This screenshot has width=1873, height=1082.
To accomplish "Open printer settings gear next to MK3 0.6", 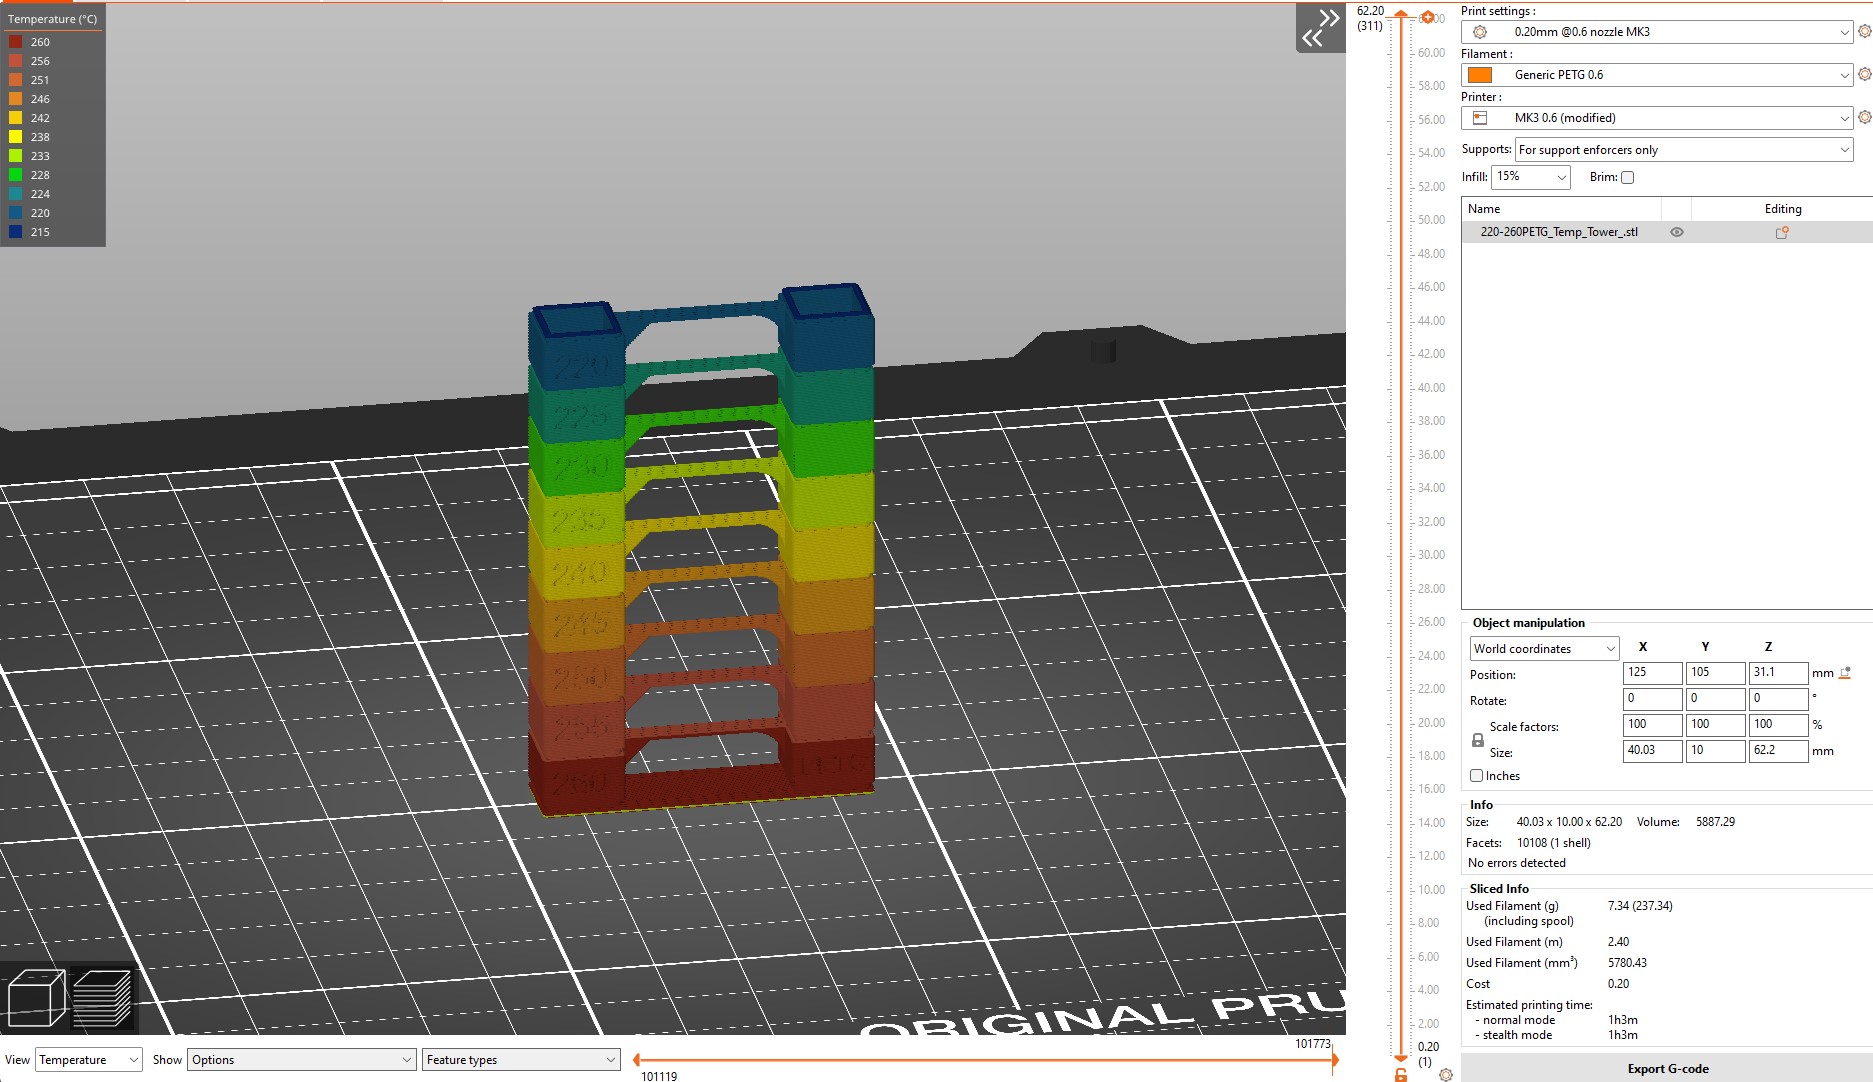I will [1864, 117].
